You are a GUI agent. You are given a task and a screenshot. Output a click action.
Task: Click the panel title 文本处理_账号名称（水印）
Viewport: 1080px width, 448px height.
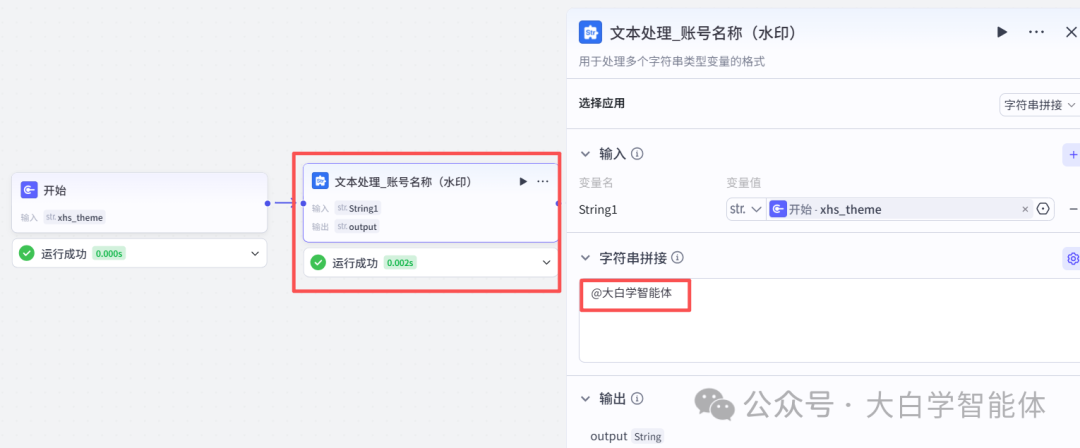pyautogui.click(x=705, y=32)
